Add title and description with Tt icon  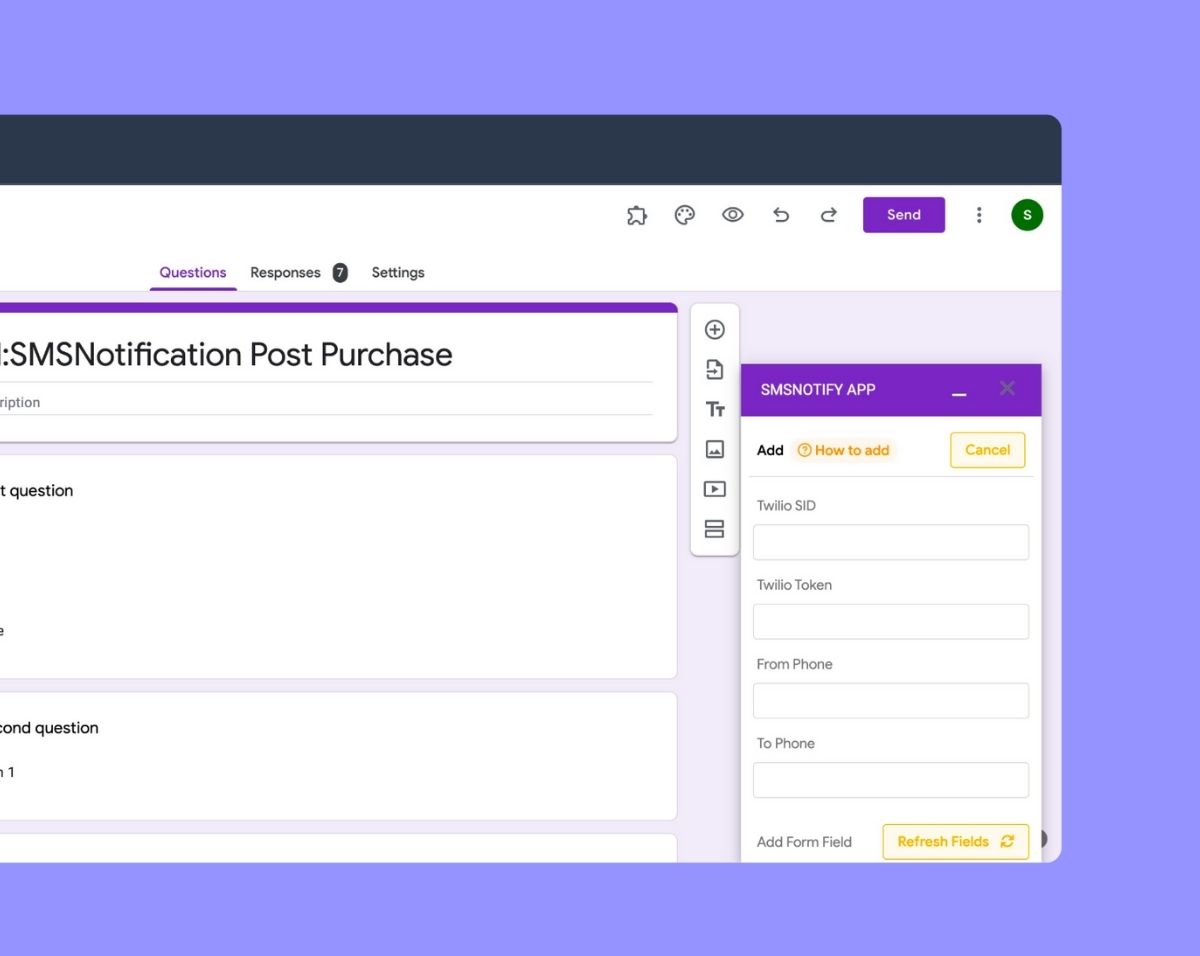[x=715, y=409]
